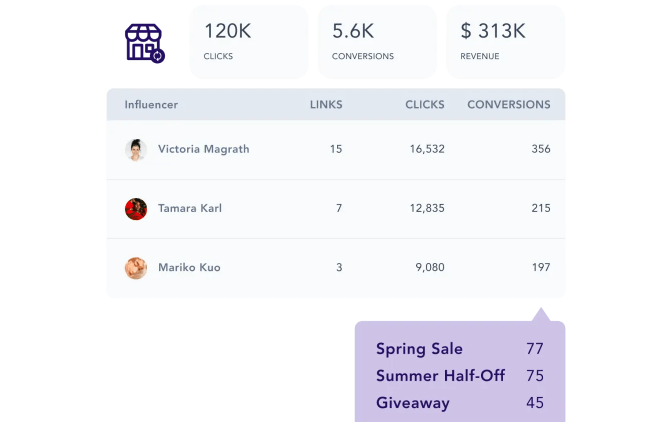Select Summer Half-Off in the tooltip
Viewport: 671px width, 422px height.
[440, 376]
